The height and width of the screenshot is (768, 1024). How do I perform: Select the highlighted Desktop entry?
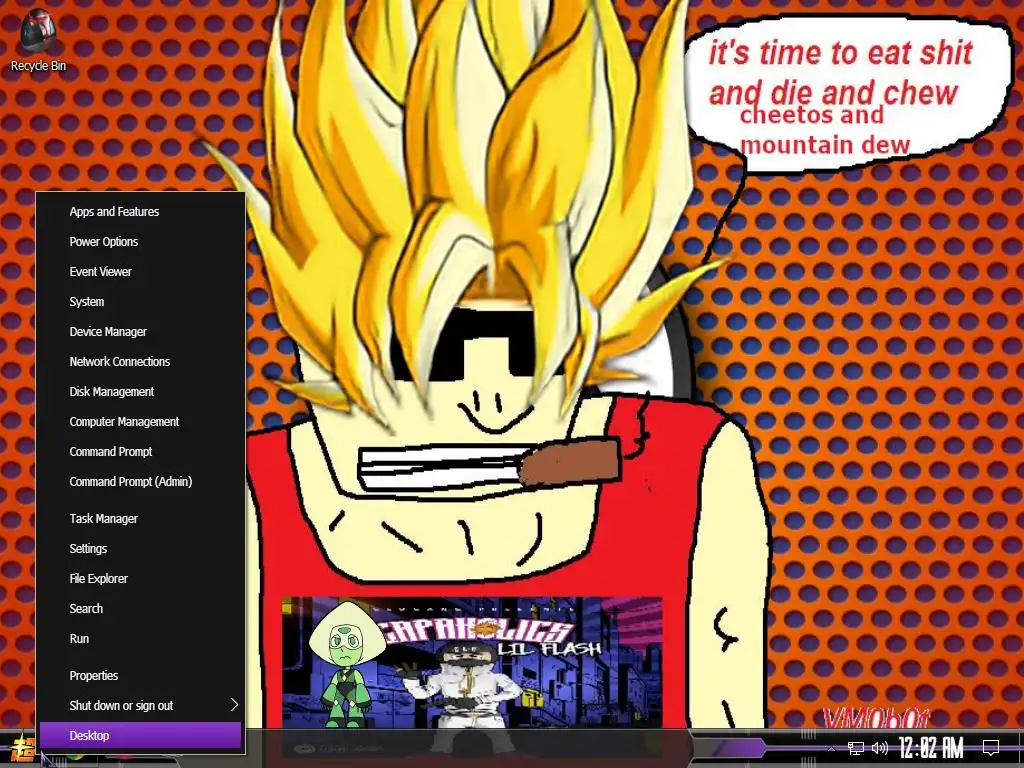click(x=140, y=735)
